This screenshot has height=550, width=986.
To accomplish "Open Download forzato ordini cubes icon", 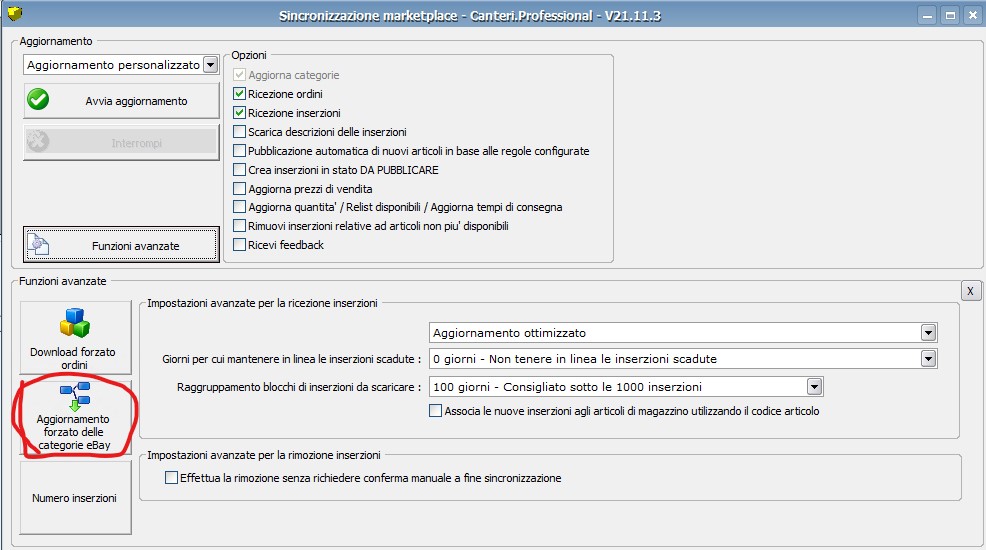I will coord(75,323).
